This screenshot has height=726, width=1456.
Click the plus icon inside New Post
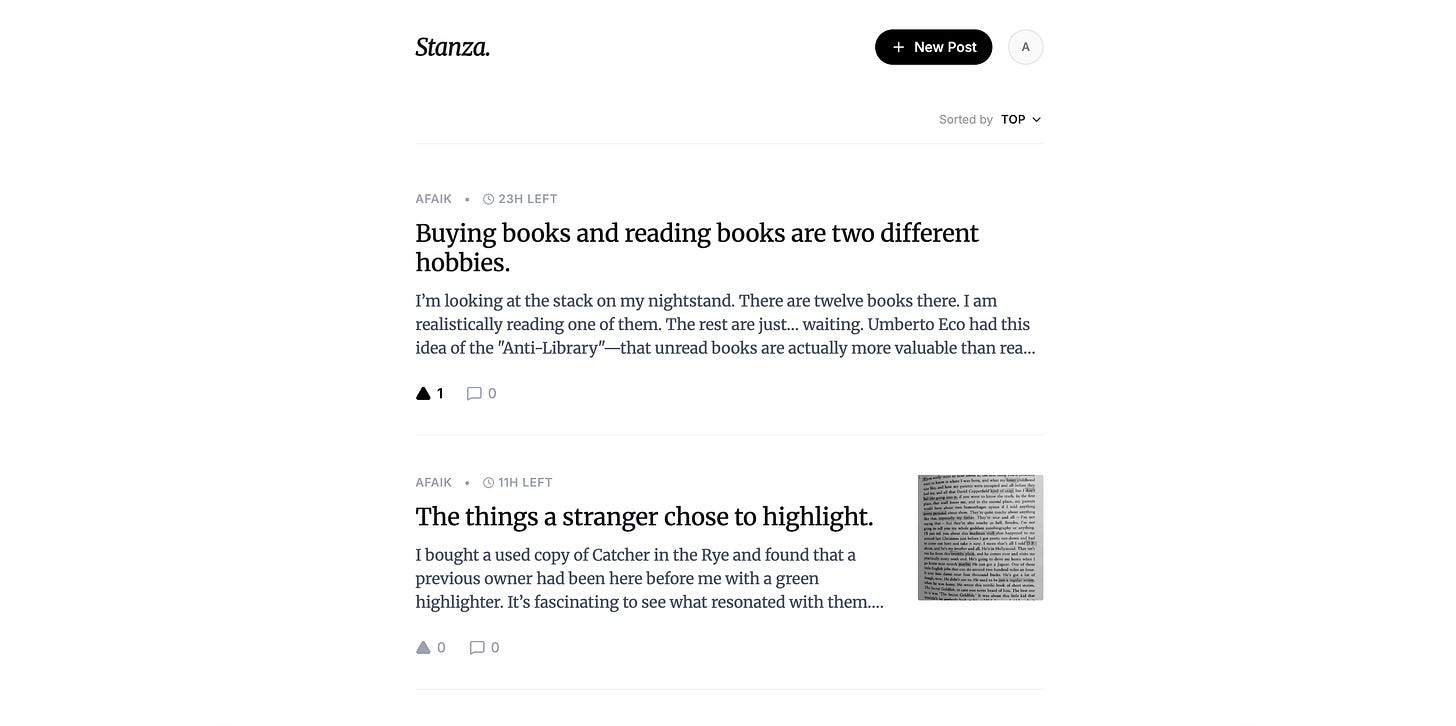point(898,46)
